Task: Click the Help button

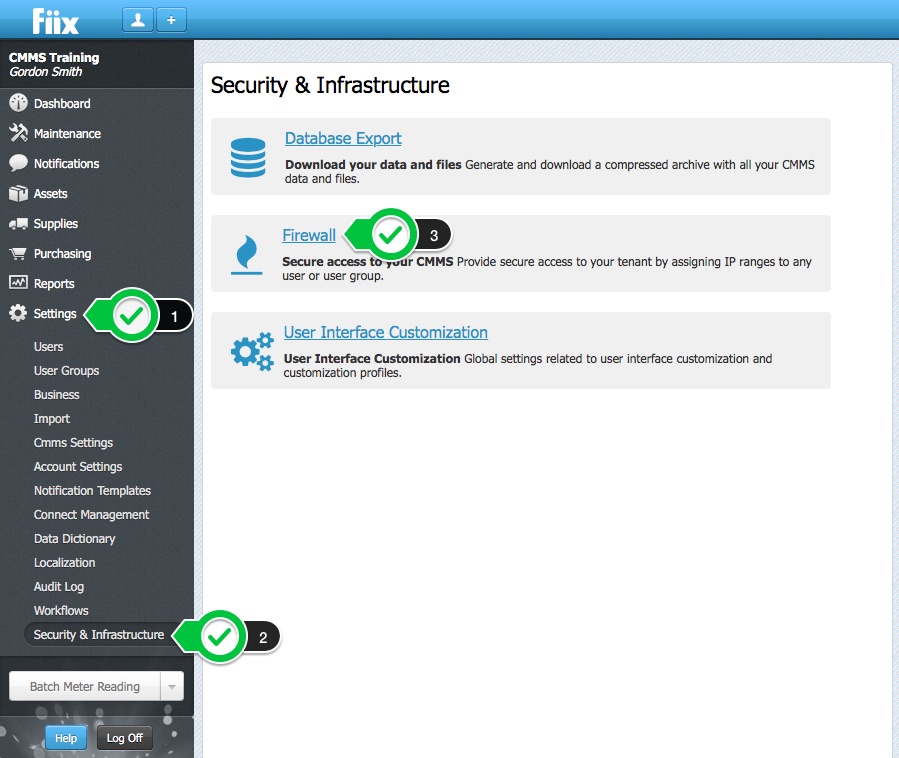Action: point(66,738)
